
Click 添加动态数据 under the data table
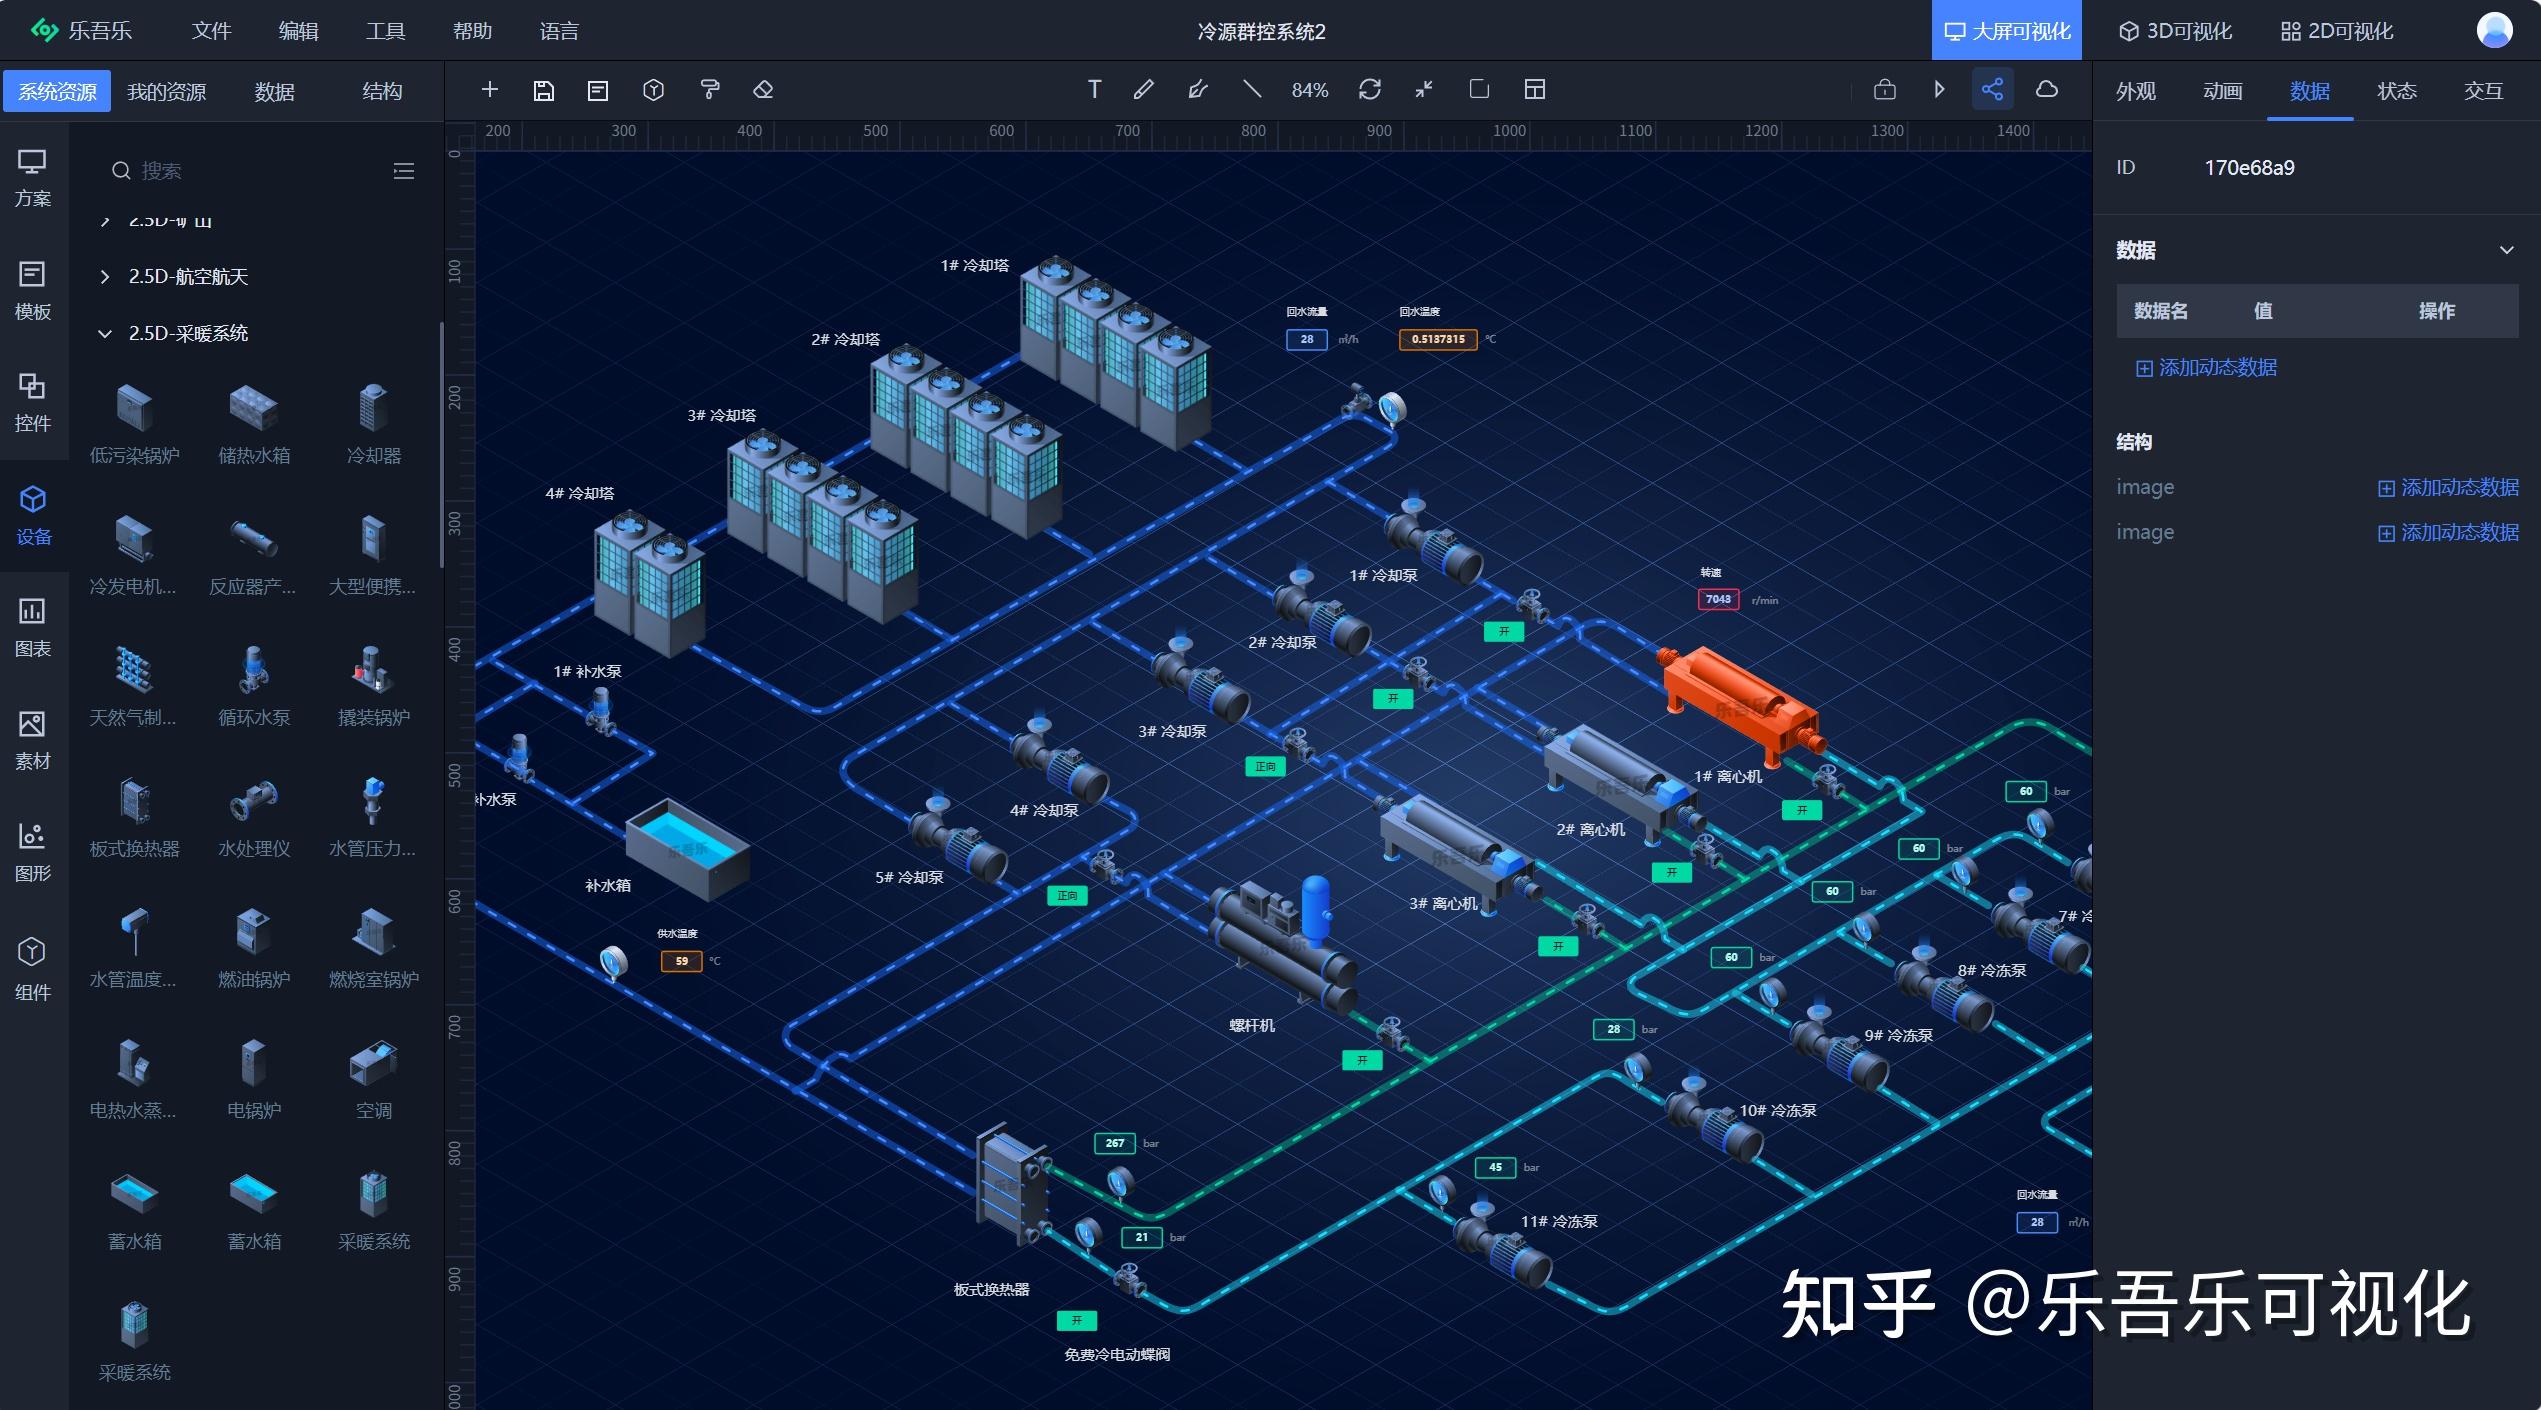coord(2206,368)
